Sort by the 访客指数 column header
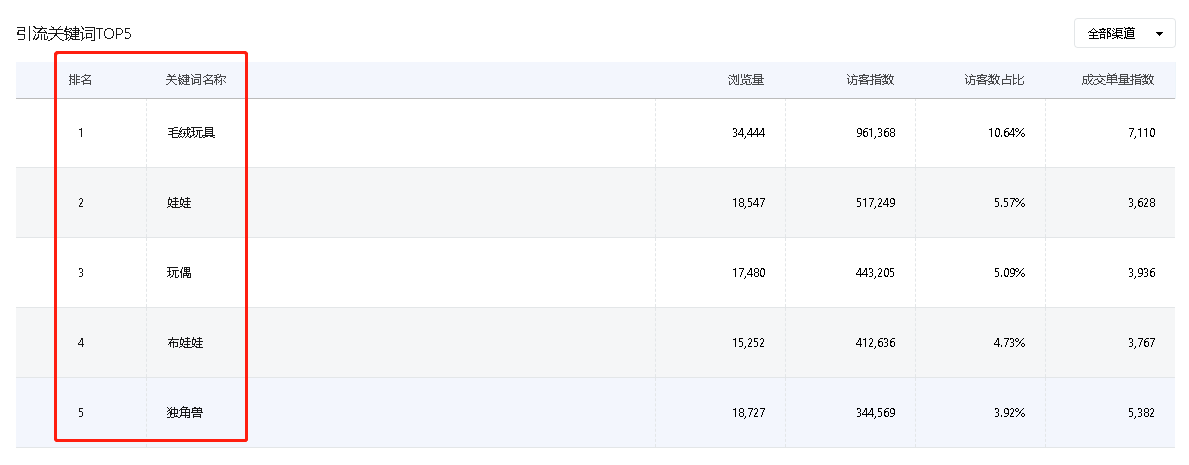This screenshot has height=465, width=1189. pyautogui.click(x=871, y=80)
